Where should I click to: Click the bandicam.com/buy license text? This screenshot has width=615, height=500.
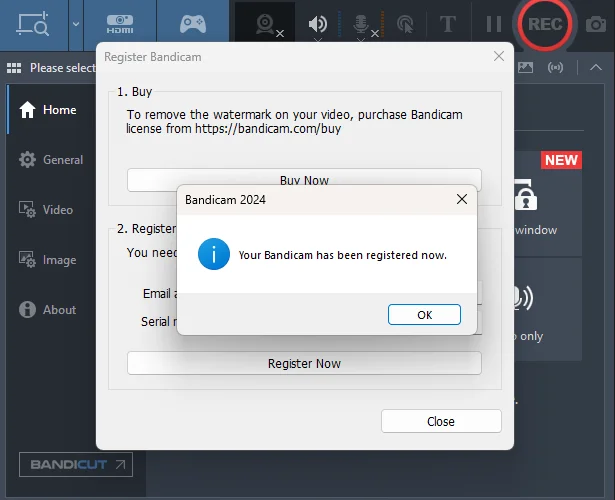pos(294,122)
